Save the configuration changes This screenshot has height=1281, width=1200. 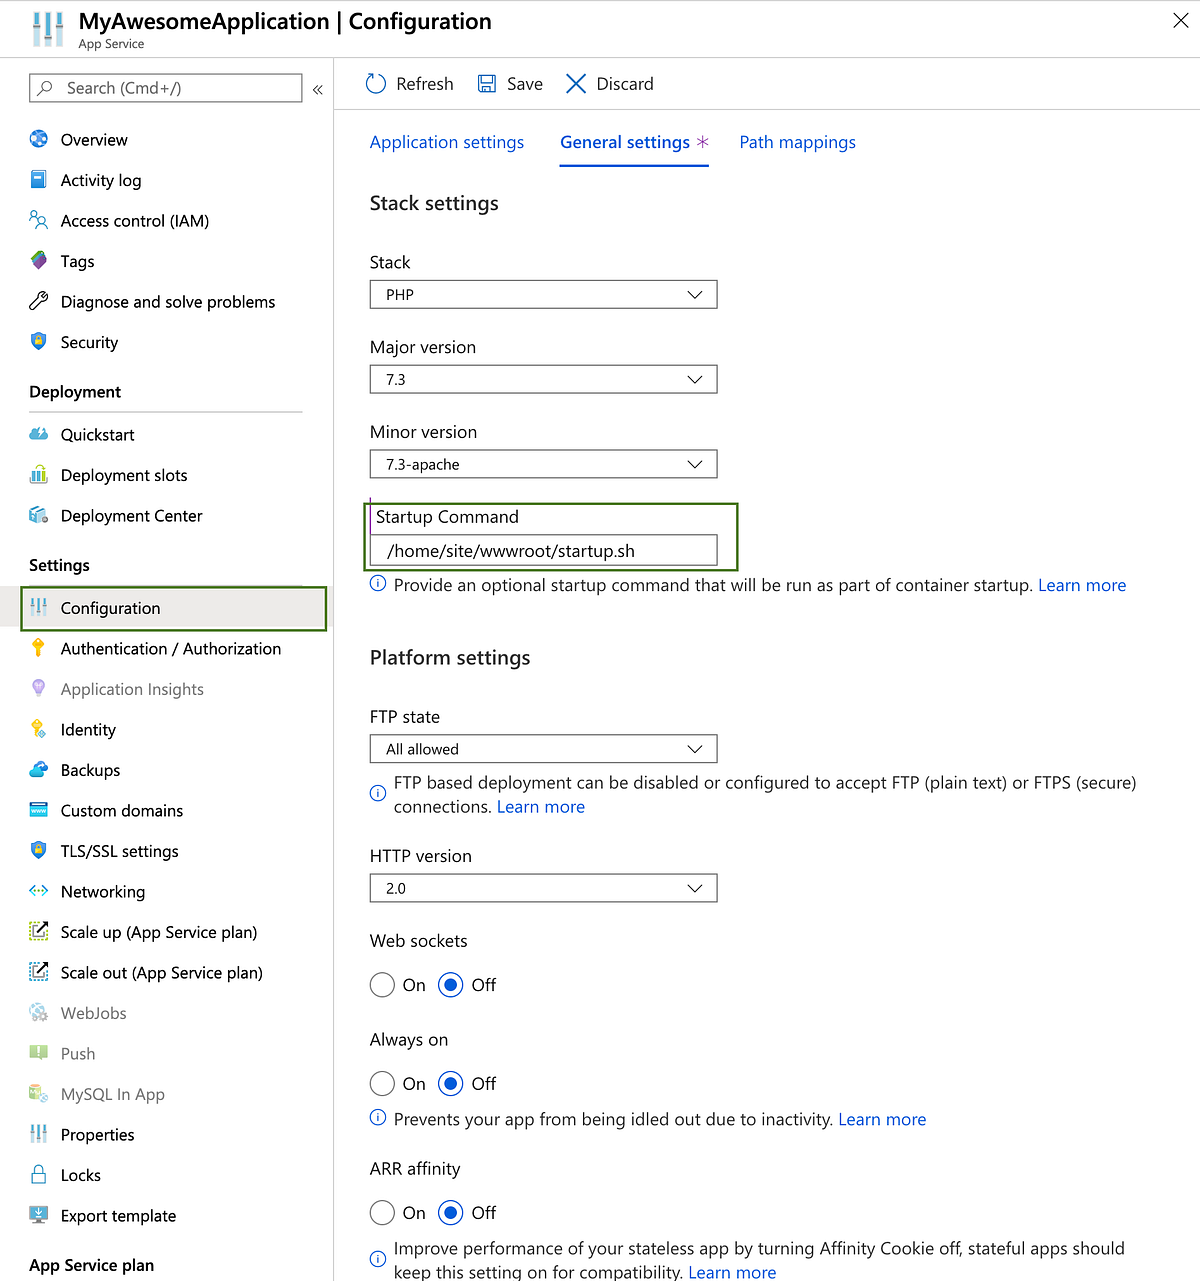509,84
